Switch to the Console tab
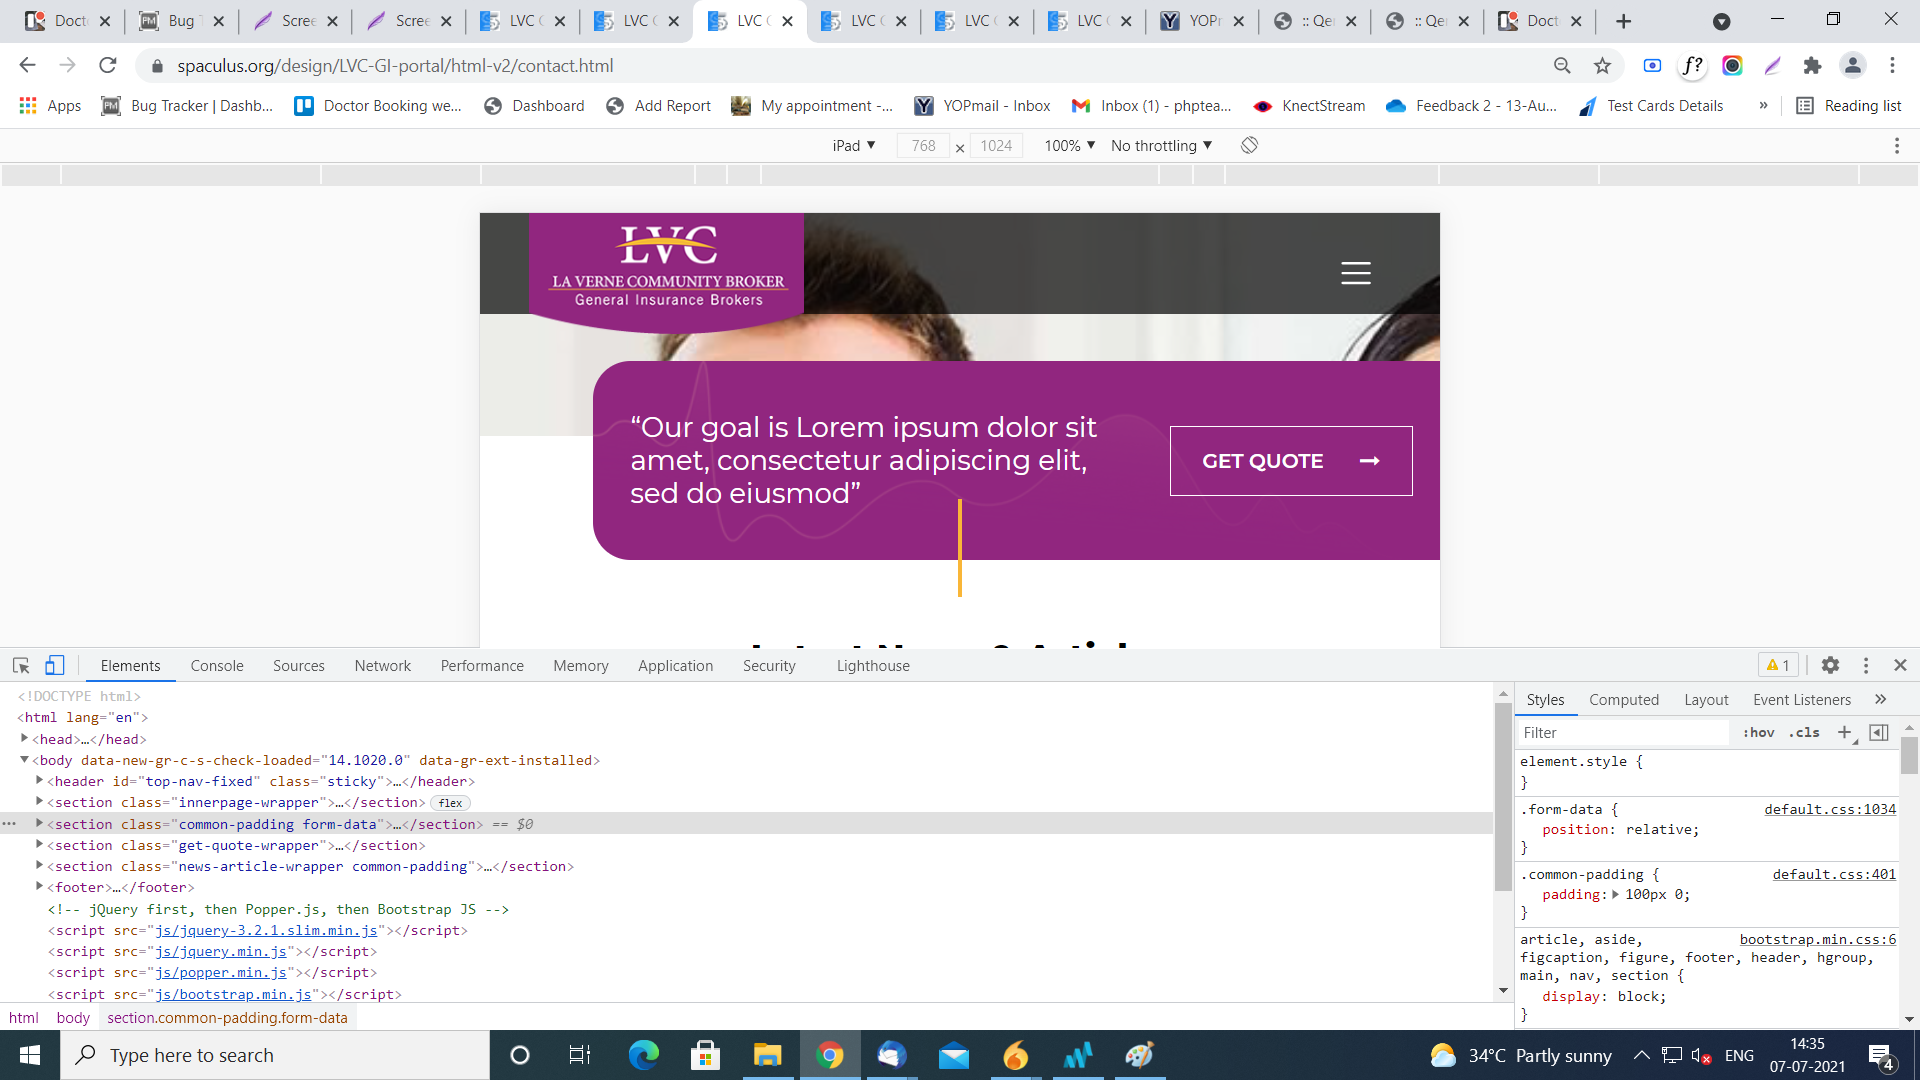This screenshot has width=1920, height=1080. pos(217,665)
